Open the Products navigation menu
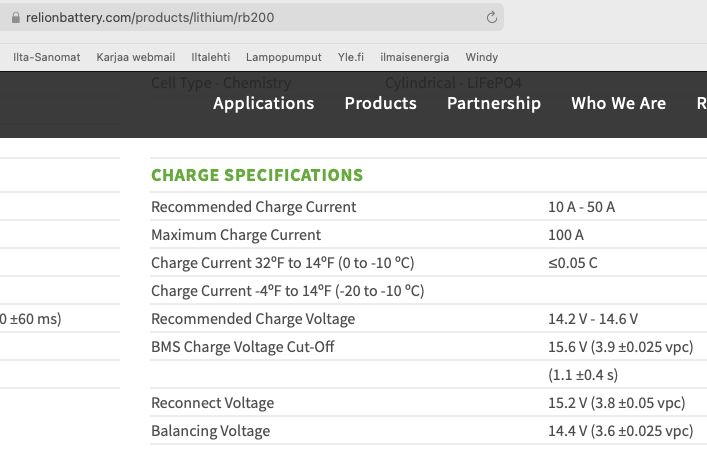707x450 pixels. coord(380,103)
